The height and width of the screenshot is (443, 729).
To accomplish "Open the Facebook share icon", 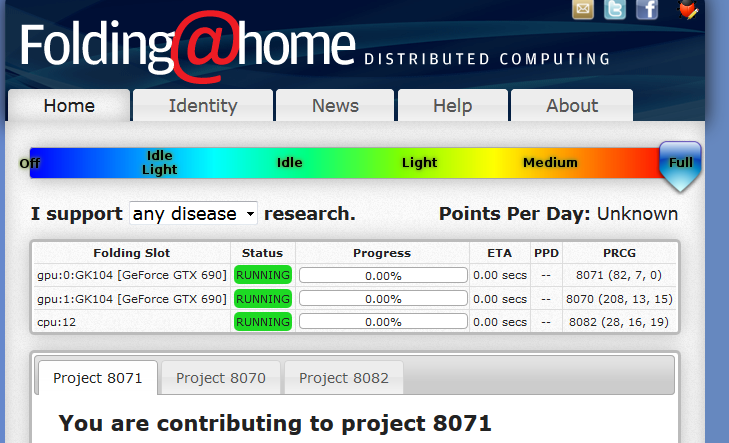I will [x=647, y=9].
